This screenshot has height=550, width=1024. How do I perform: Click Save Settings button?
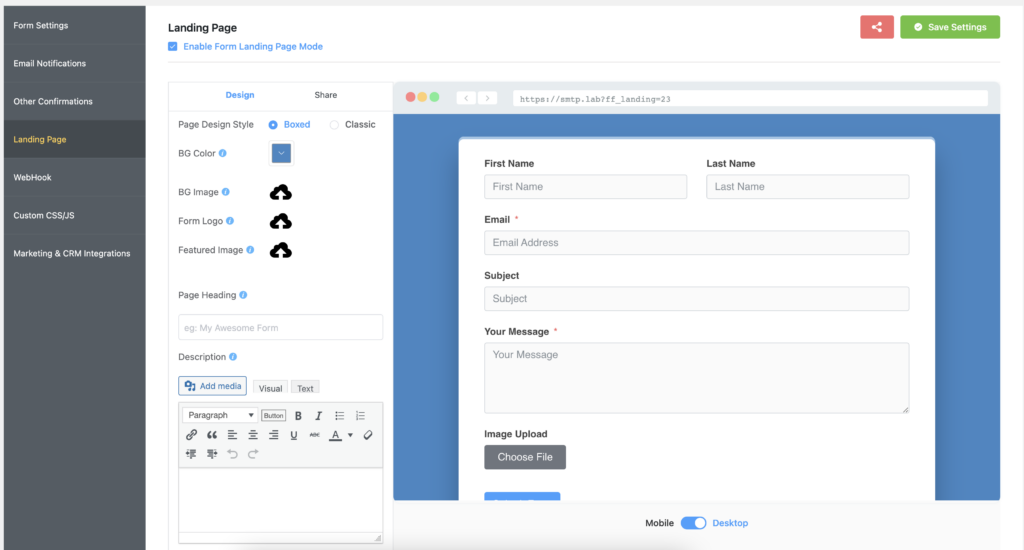point(950,27)
